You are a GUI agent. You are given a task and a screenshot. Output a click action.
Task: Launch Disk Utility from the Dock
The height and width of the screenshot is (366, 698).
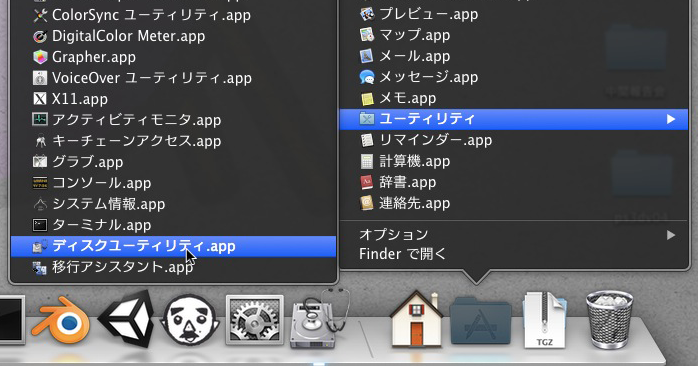319,318
